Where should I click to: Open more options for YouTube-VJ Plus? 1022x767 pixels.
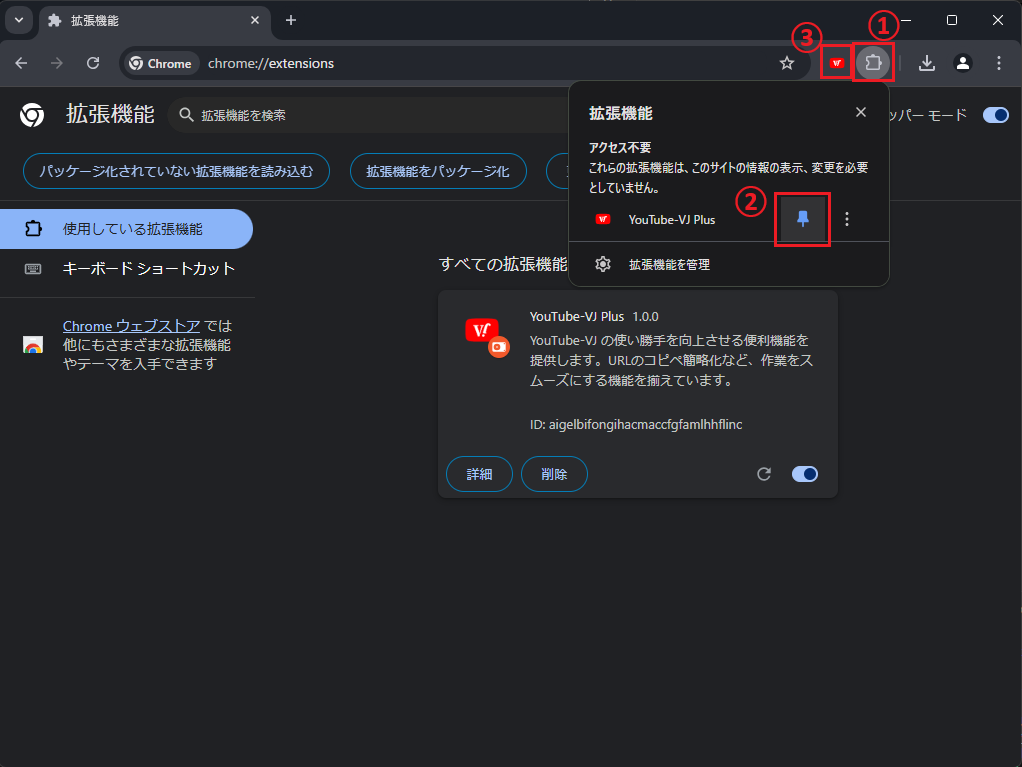[x=847, y=219]
